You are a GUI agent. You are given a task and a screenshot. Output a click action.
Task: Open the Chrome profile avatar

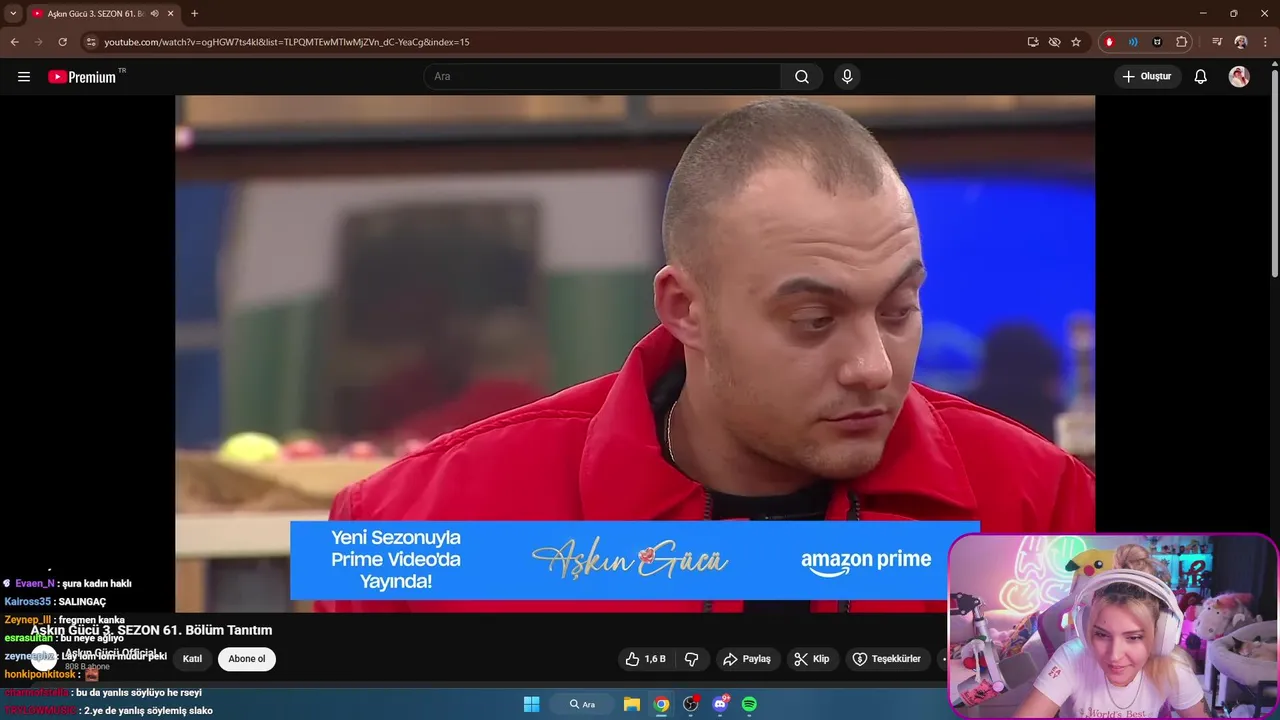point(1241,42)
